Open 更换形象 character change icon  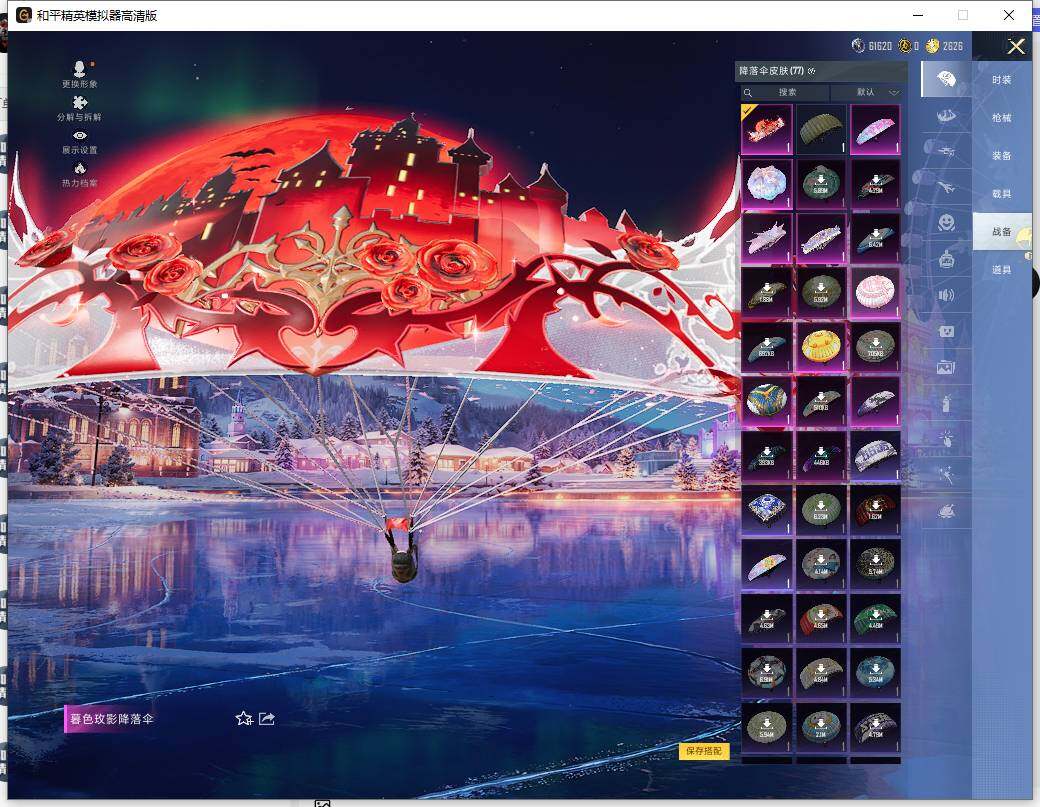[80, 69]
